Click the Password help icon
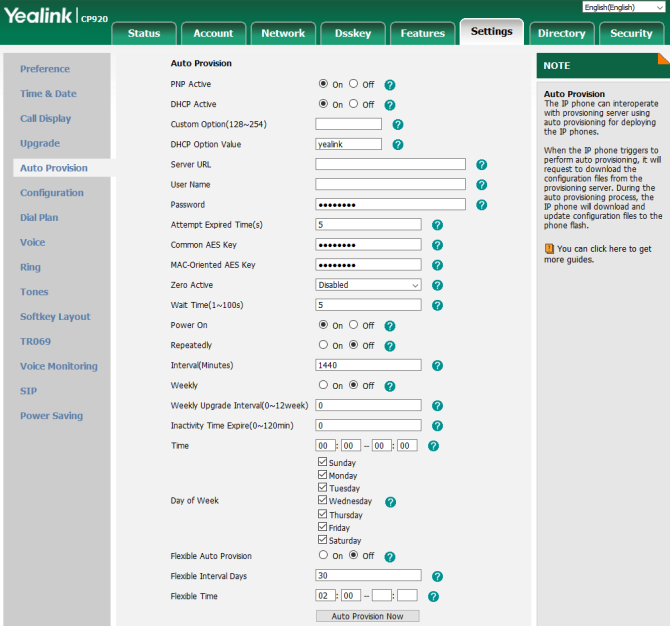The image size is (670, 626). pyautogui.click(x=482, y=205)
